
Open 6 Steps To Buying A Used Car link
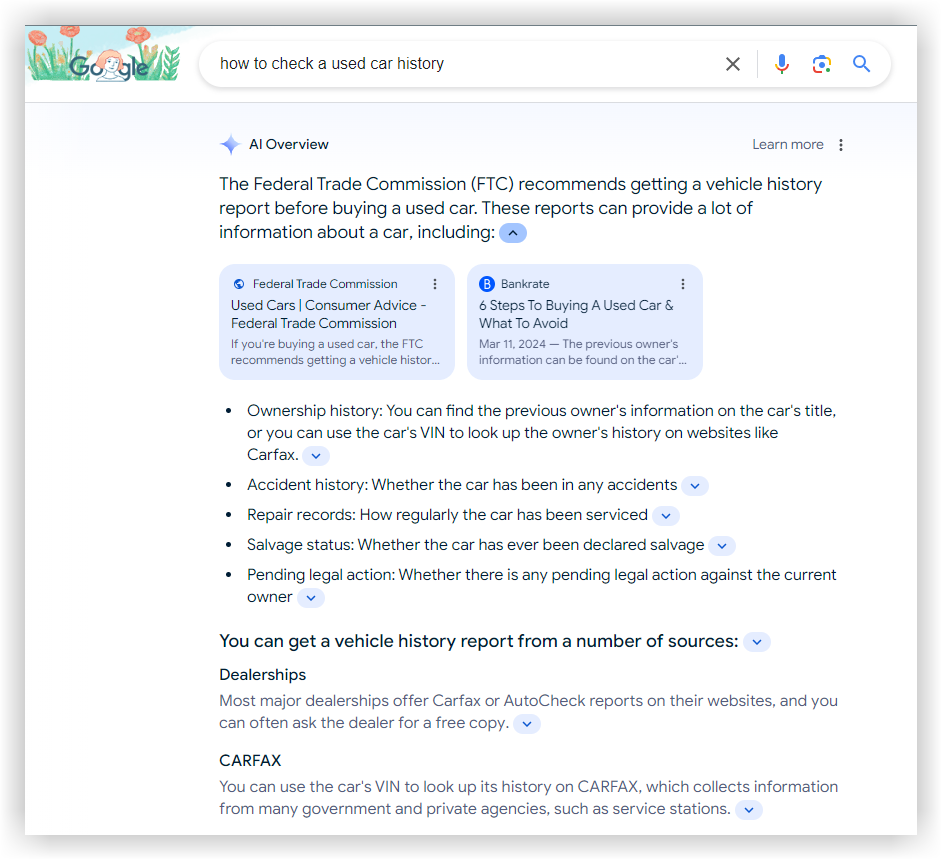click(x=576, y=314)
